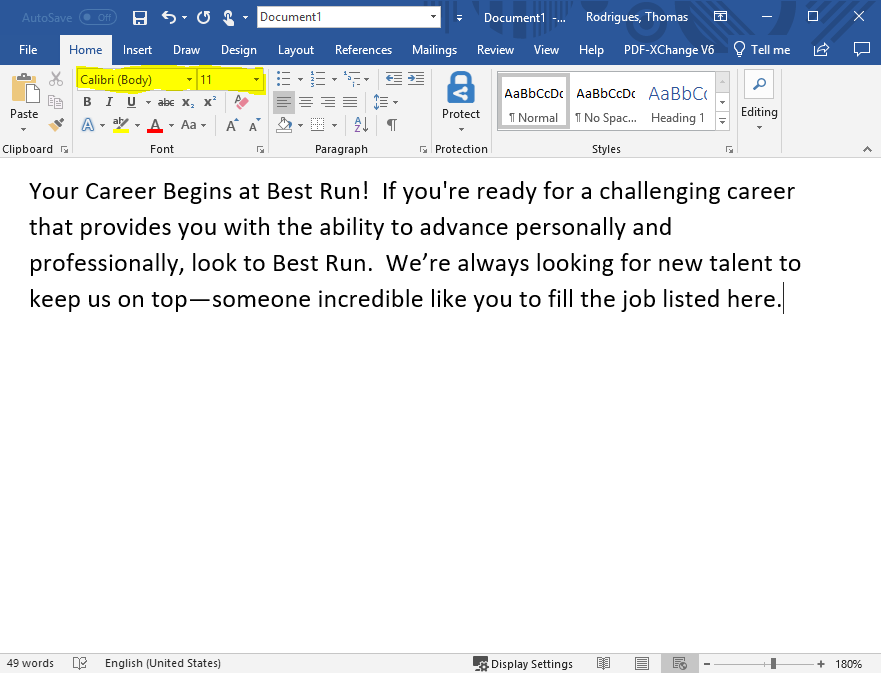Viewport: 881px width, 673px height.
Task: Switch to Read Mode view
Action: (603, 663)
